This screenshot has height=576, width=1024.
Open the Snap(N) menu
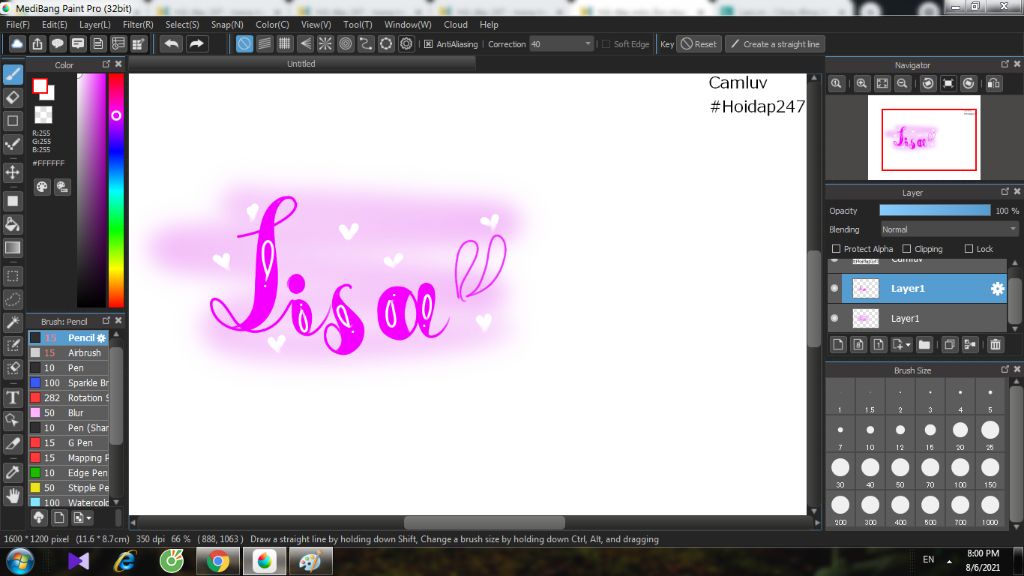[227, 25]
